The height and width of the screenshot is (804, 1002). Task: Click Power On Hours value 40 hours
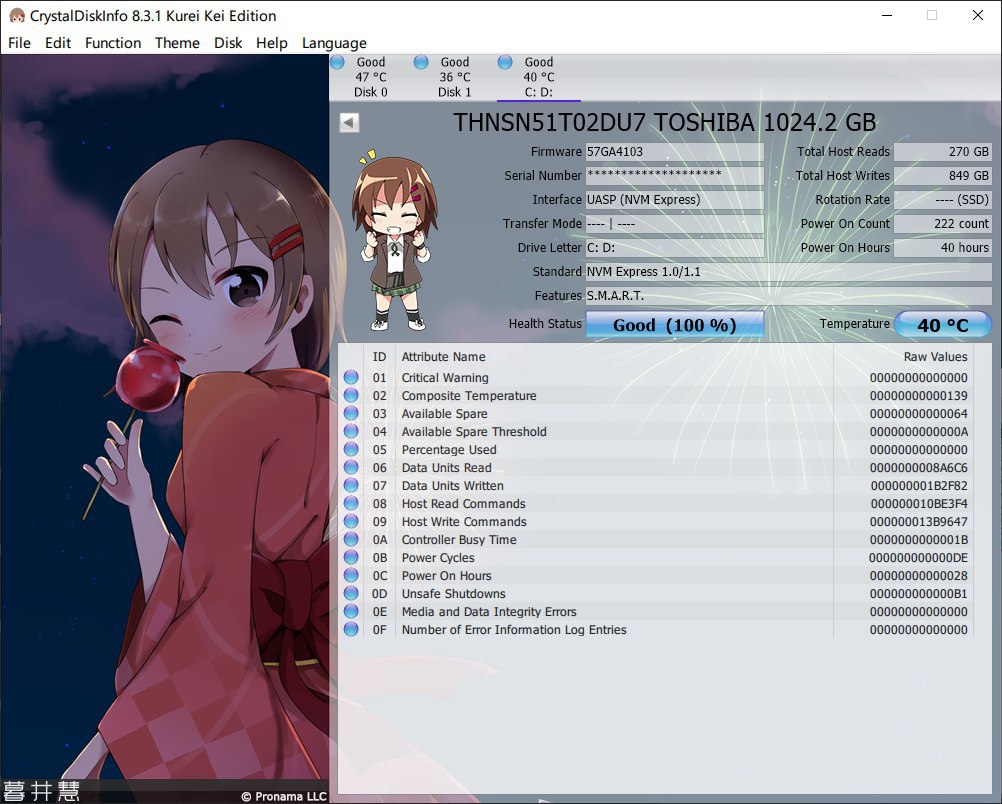[x=943, y=247]
